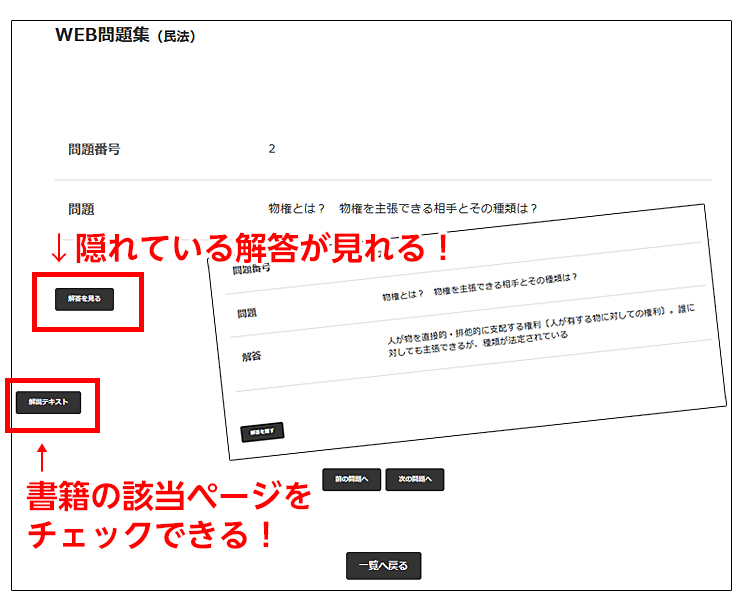Select the (民法) subject label
The width and height of the screenshot is (743, 598).
tap(176, 37)
